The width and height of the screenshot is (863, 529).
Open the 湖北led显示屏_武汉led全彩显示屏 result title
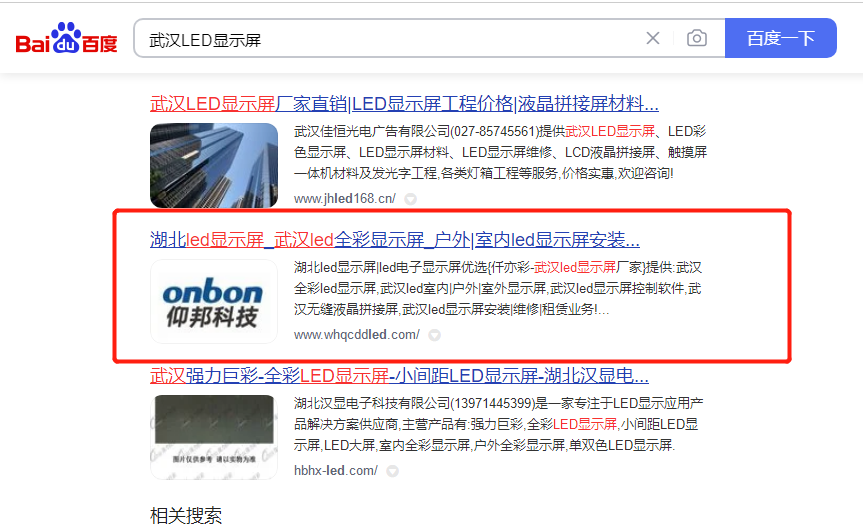[395, 239]
